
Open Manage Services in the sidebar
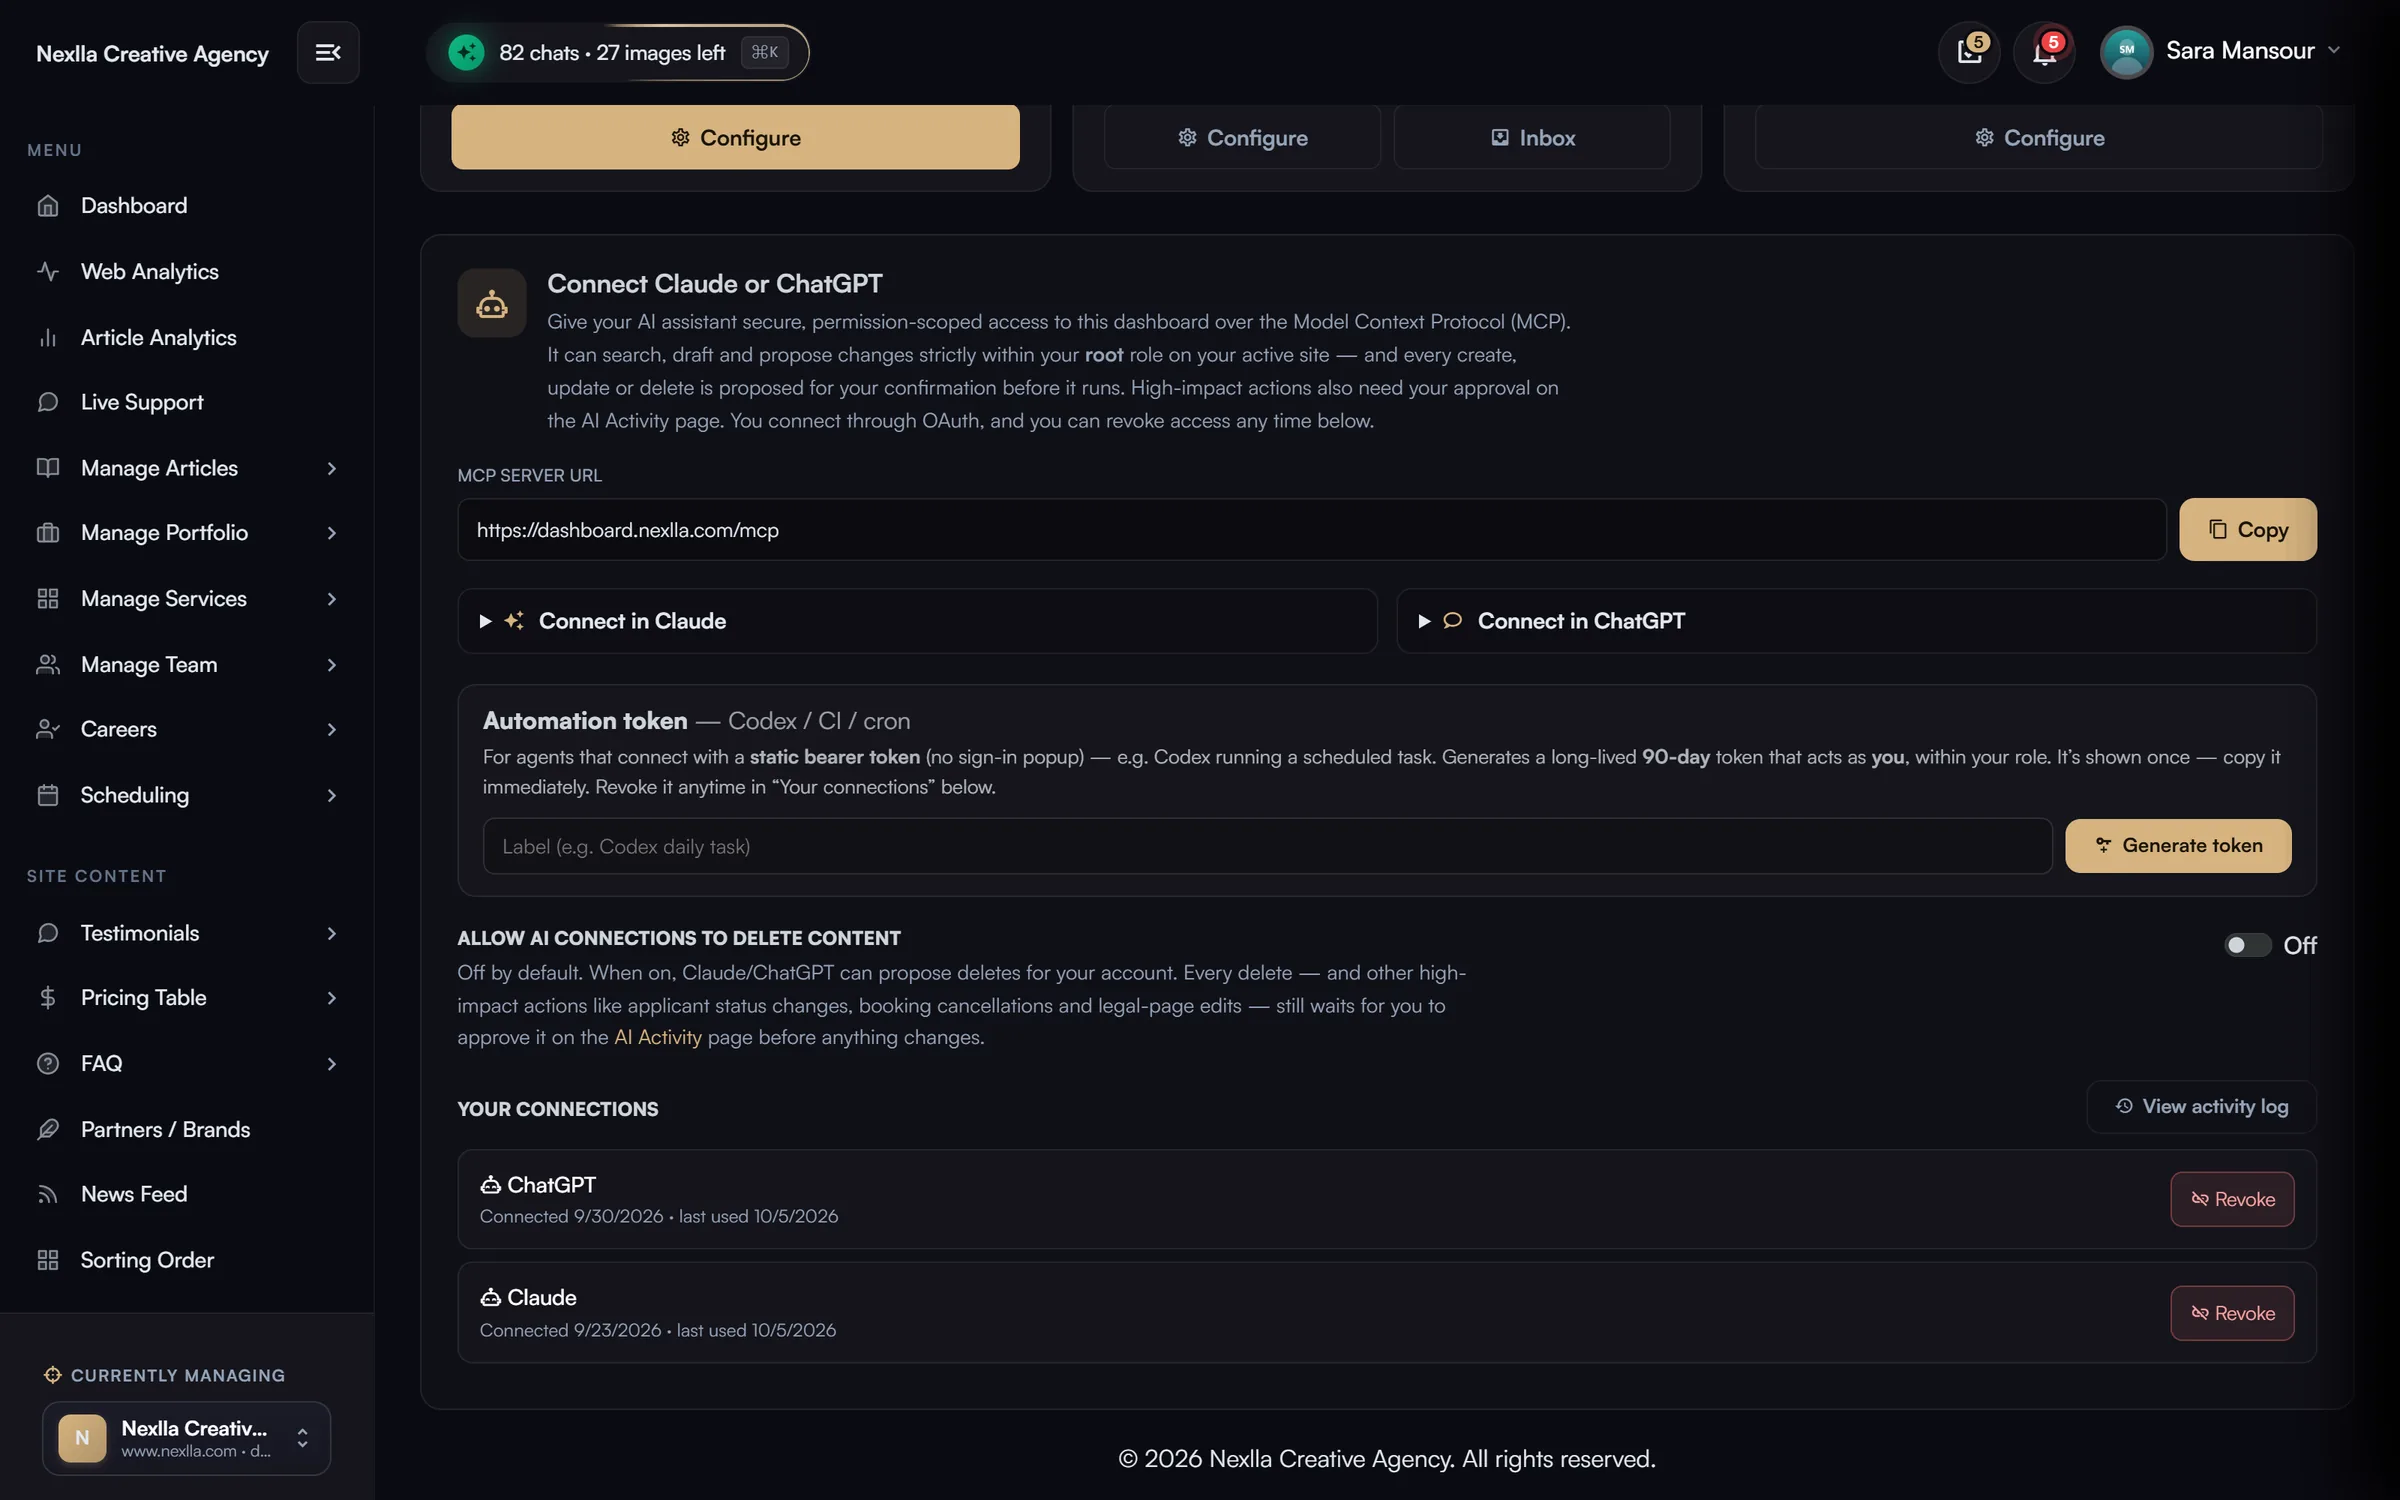[186, 598]
